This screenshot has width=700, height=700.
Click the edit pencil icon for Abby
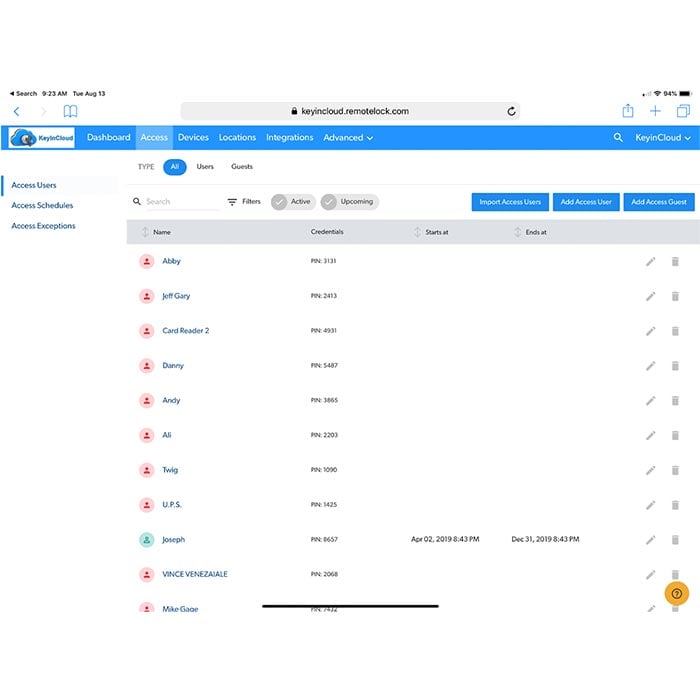coord(650,261)
